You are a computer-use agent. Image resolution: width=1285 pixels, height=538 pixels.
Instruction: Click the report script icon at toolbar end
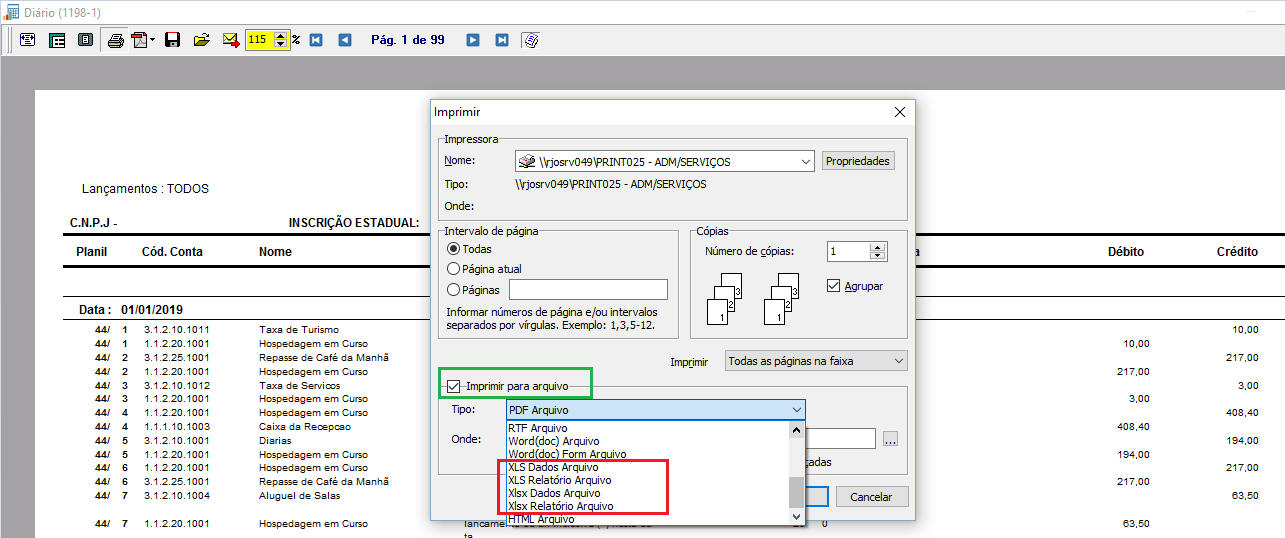tap(531, 40)
